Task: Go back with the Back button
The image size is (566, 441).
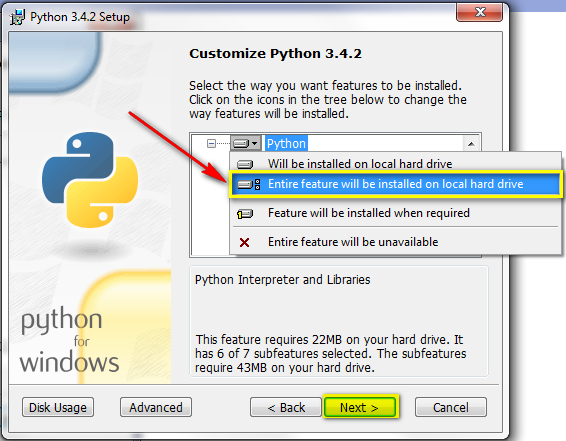Action: [286, 407]
